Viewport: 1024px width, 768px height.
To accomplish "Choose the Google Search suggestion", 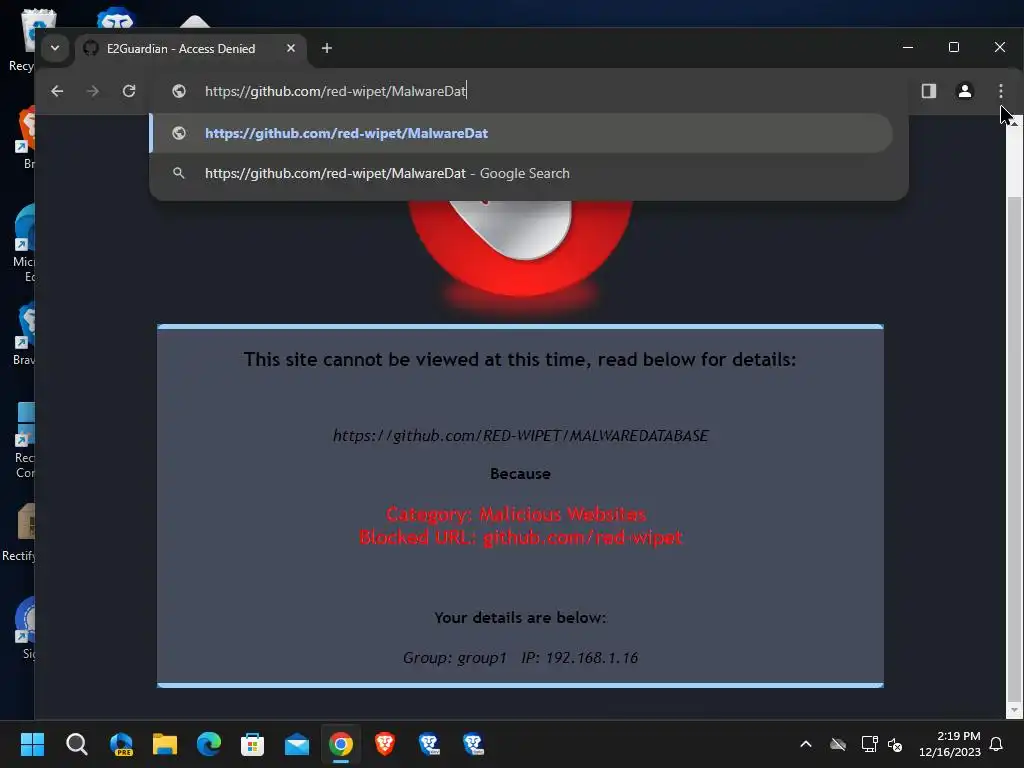I will coord(520,173).
